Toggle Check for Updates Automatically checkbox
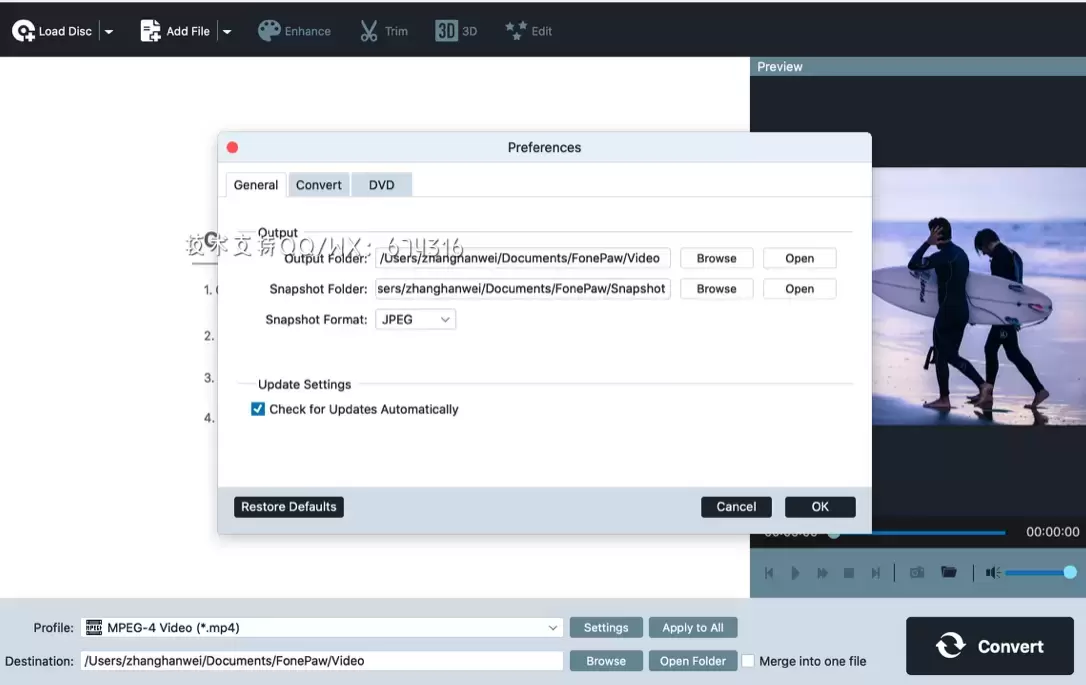This screenshot has width=1086, height=685. click(258, 409)
